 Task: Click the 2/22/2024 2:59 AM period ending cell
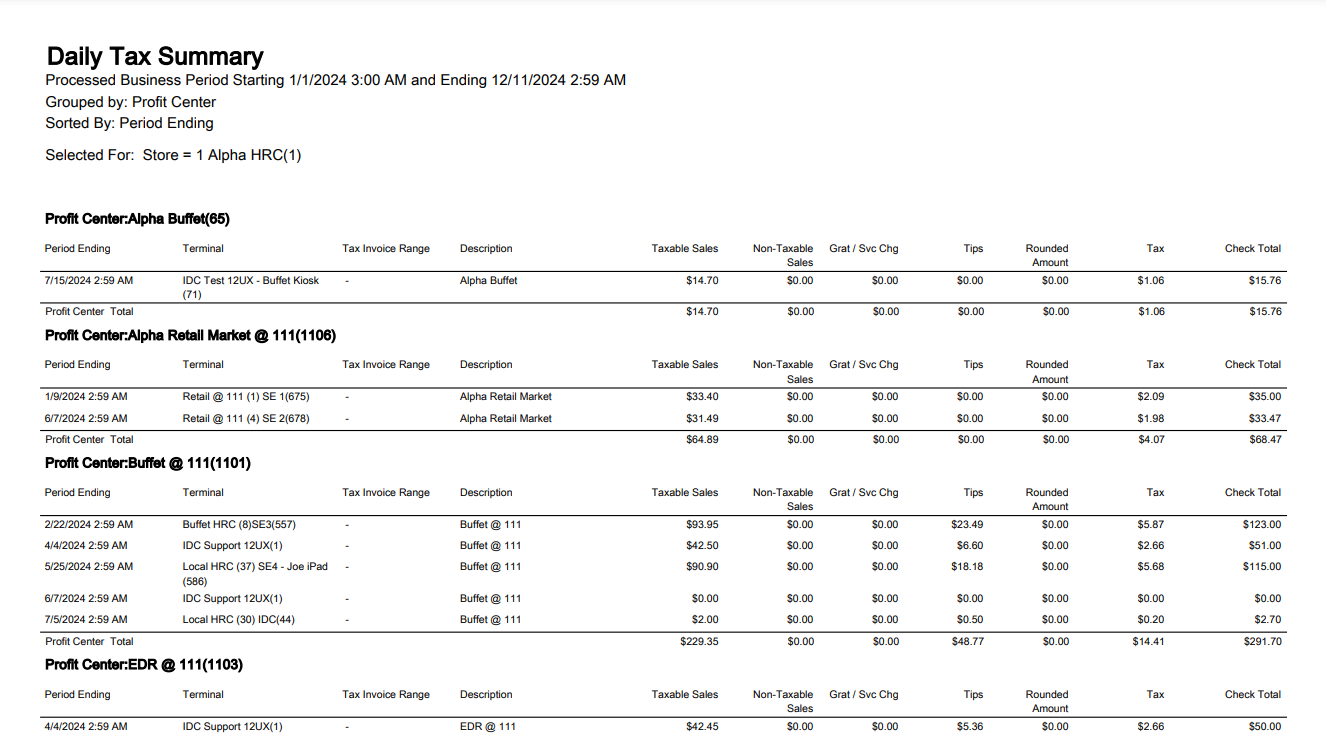click(89, 525)
